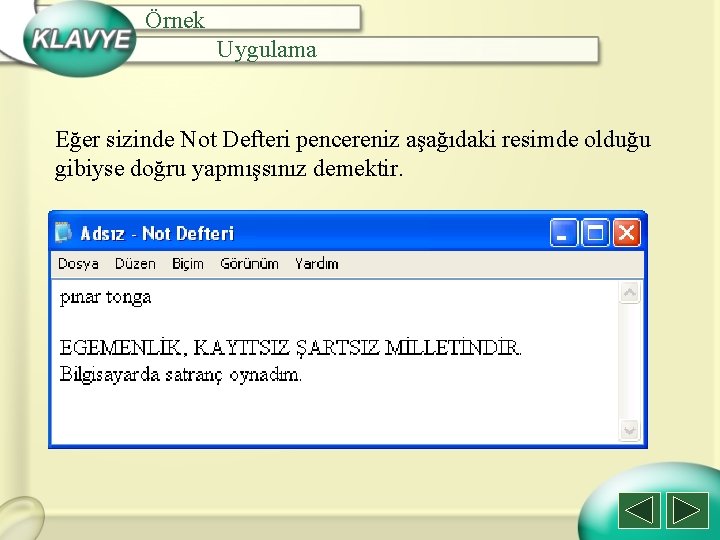Click the Örnek heading label

coord(174,20)
